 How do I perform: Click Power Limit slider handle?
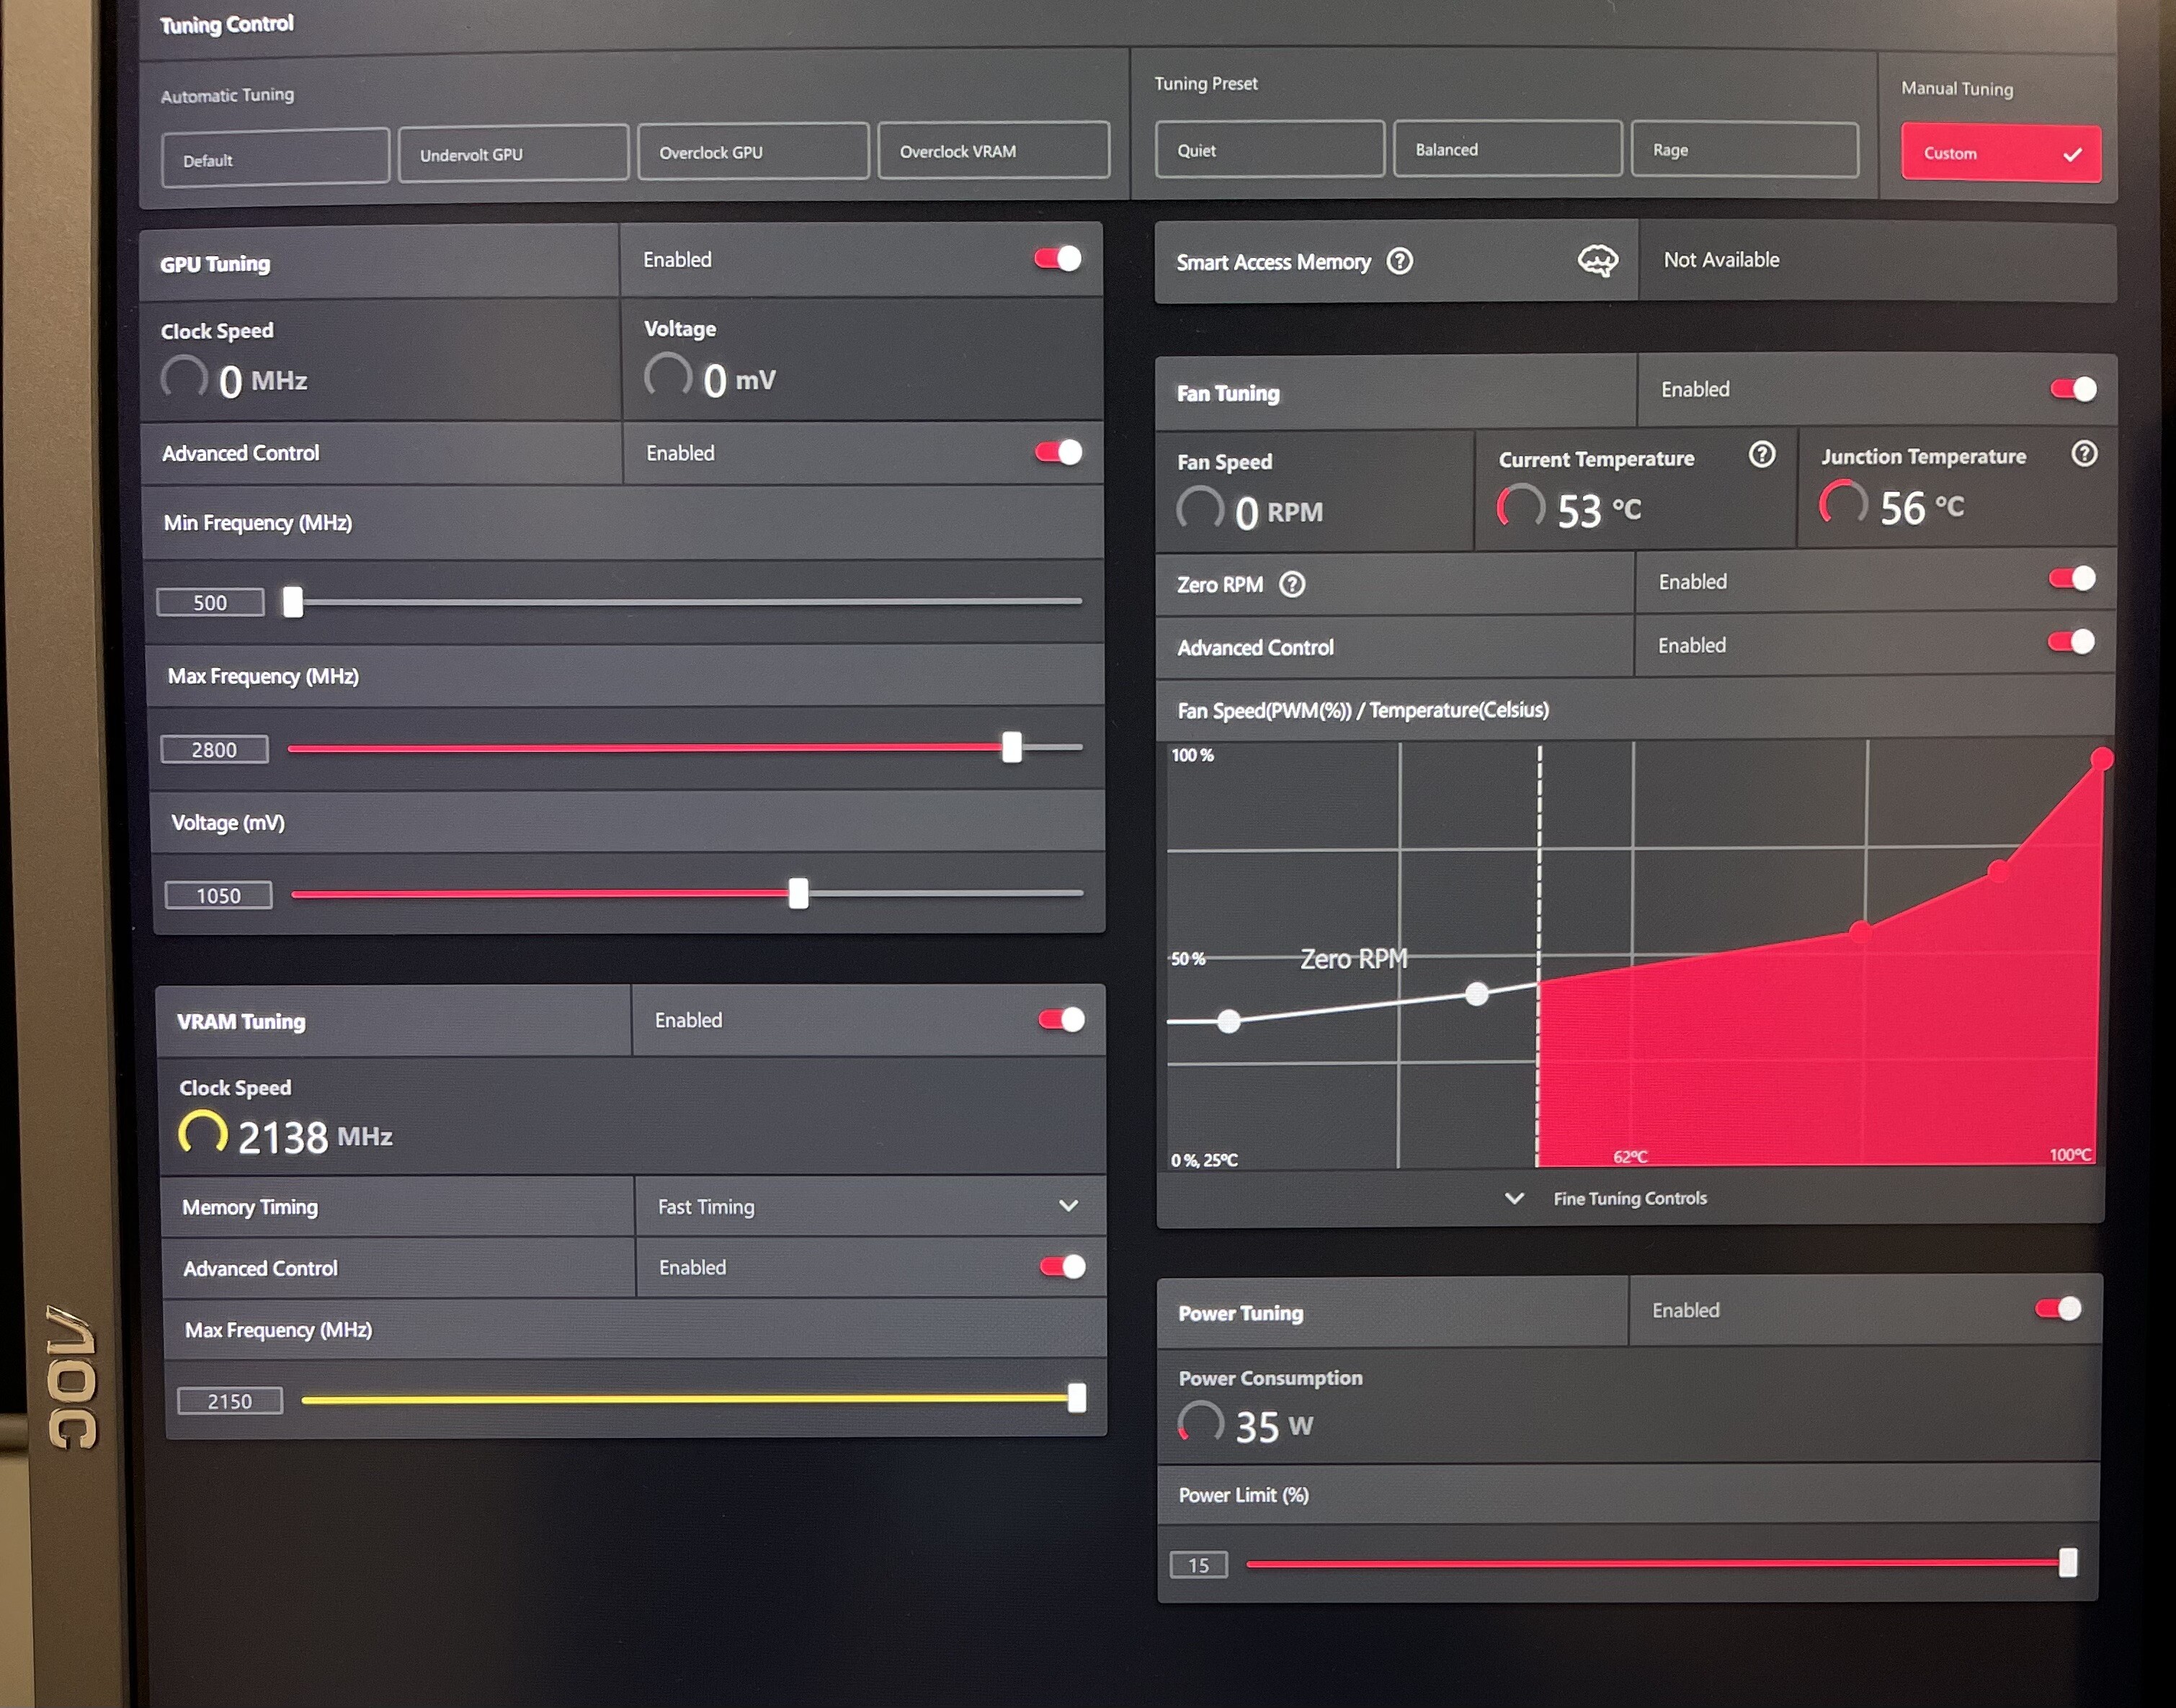click(x=2068, y=1562)
